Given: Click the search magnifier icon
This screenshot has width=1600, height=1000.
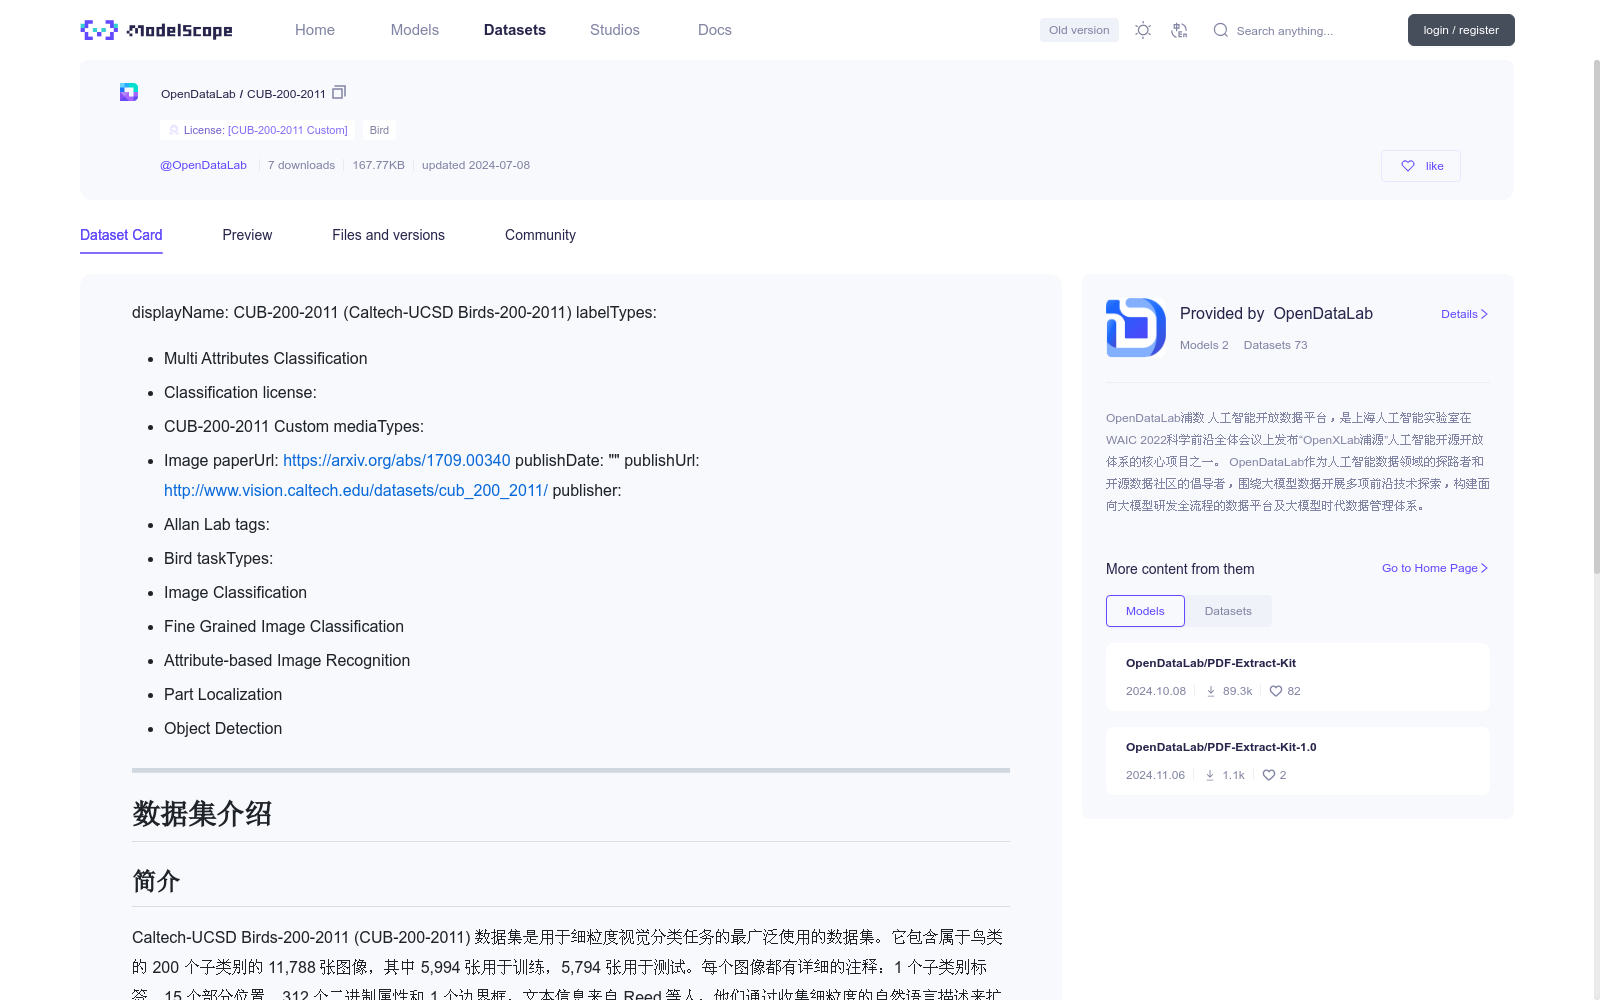Looking at the screenshot, I should coord(1220,30).
